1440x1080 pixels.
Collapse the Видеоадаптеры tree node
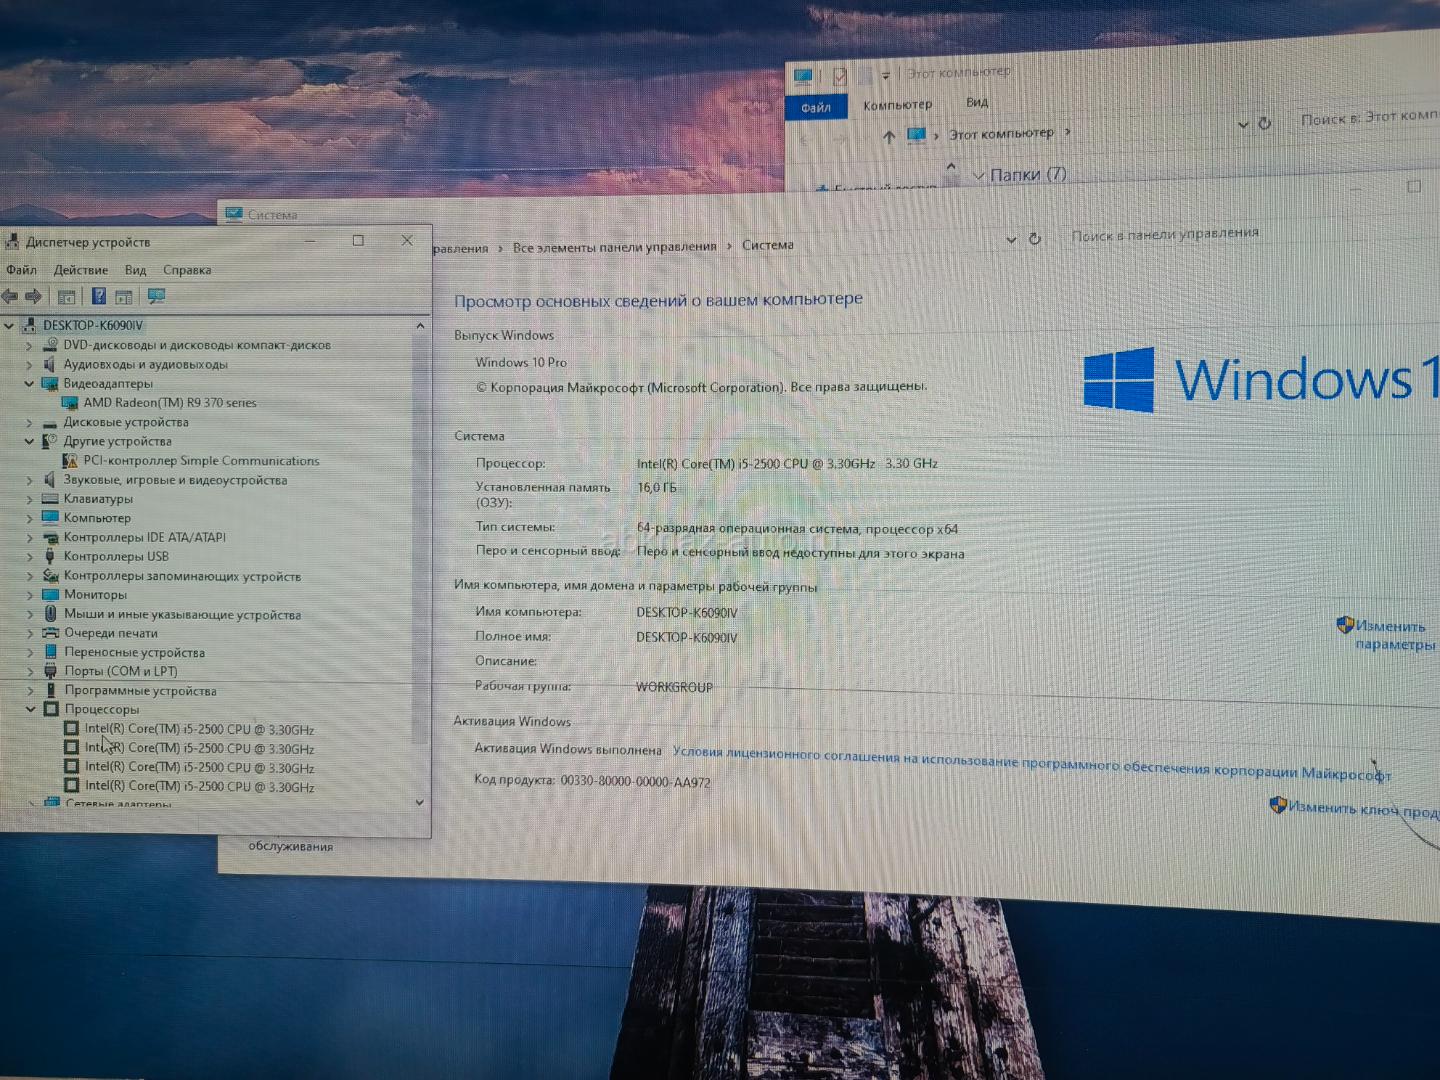29,384
